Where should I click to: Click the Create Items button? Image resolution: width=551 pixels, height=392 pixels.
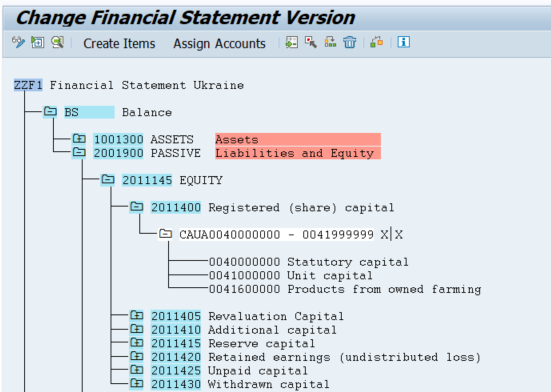[119, 44]
